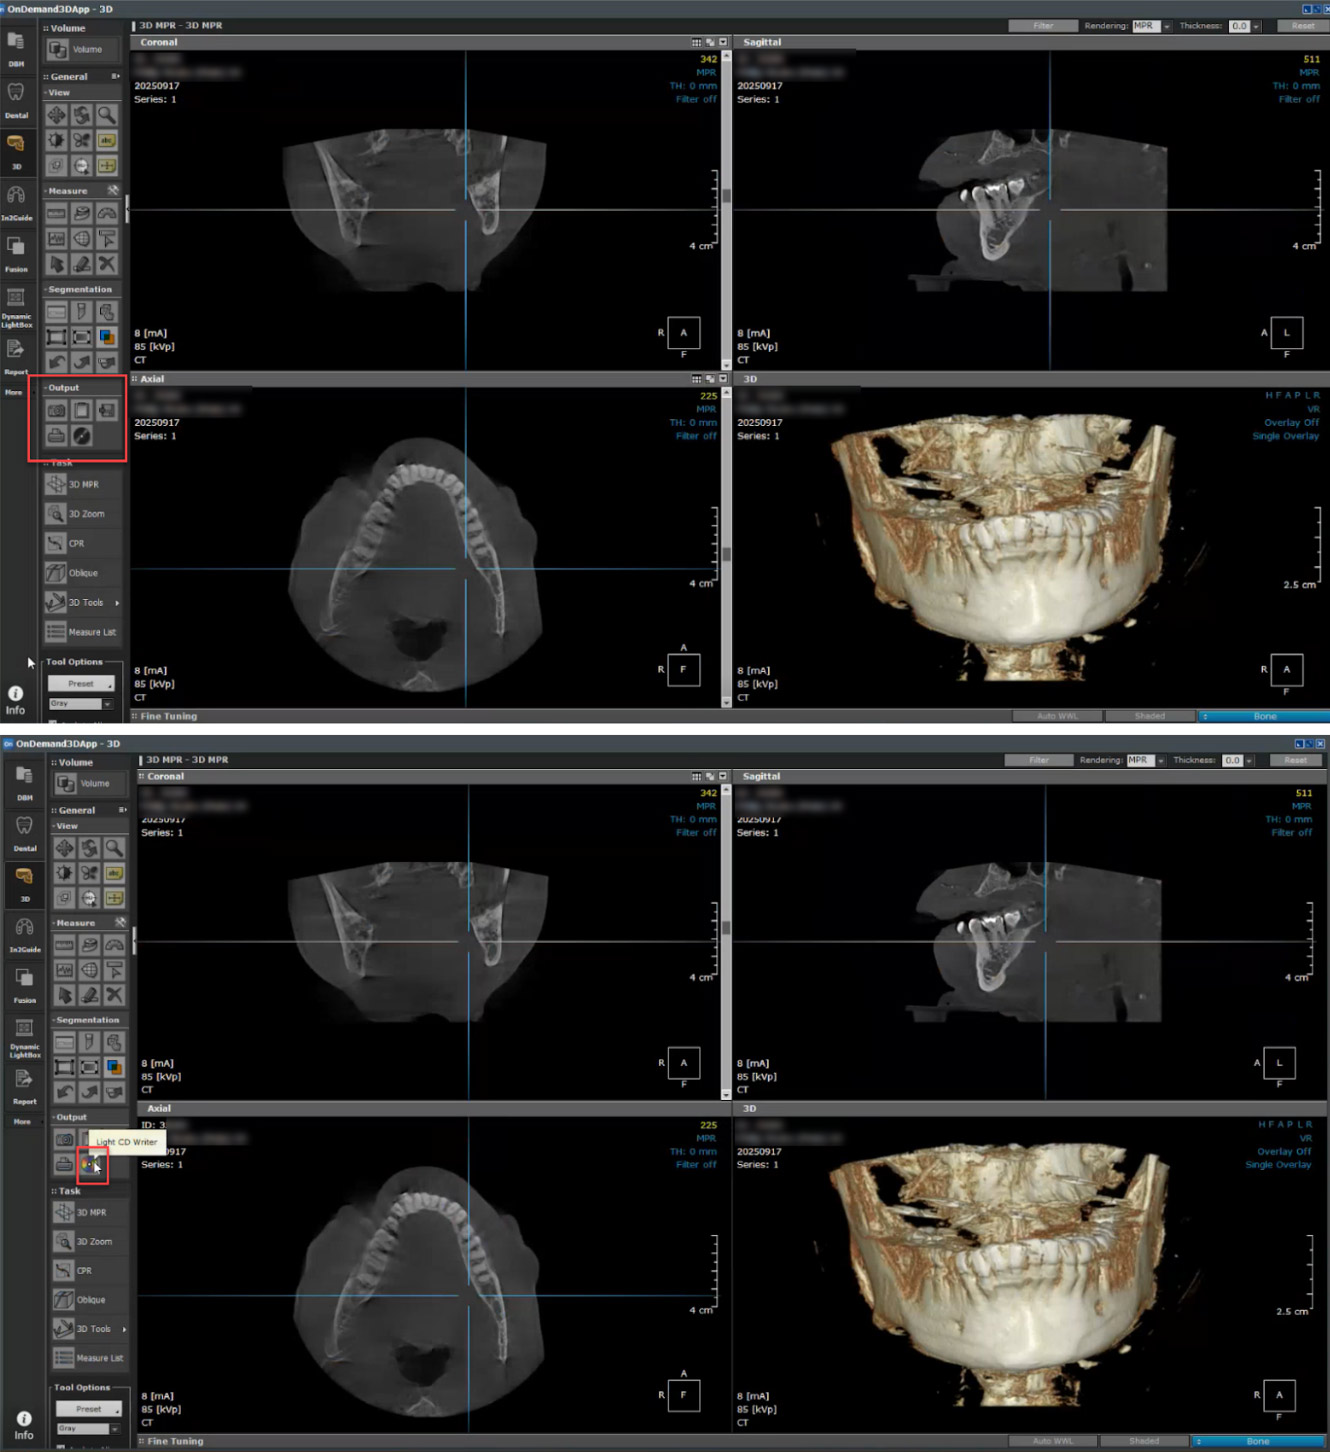This screenshot has height=1452, width=1330.
Task: Click the pan/move arrows tool in top View panel
Action: pyautogui.click(x=57, y=115)
